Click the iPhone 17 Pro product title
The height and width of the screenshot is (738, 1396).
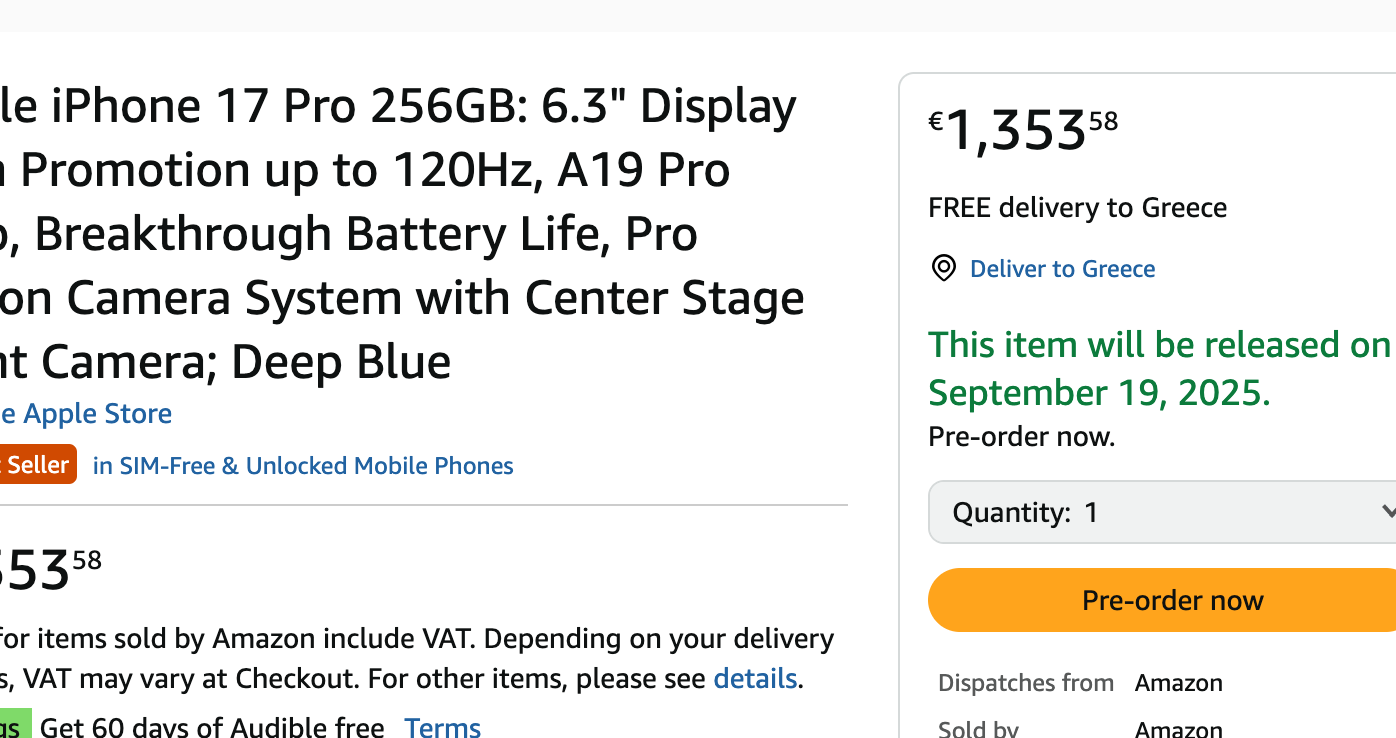tap(402, 234)
